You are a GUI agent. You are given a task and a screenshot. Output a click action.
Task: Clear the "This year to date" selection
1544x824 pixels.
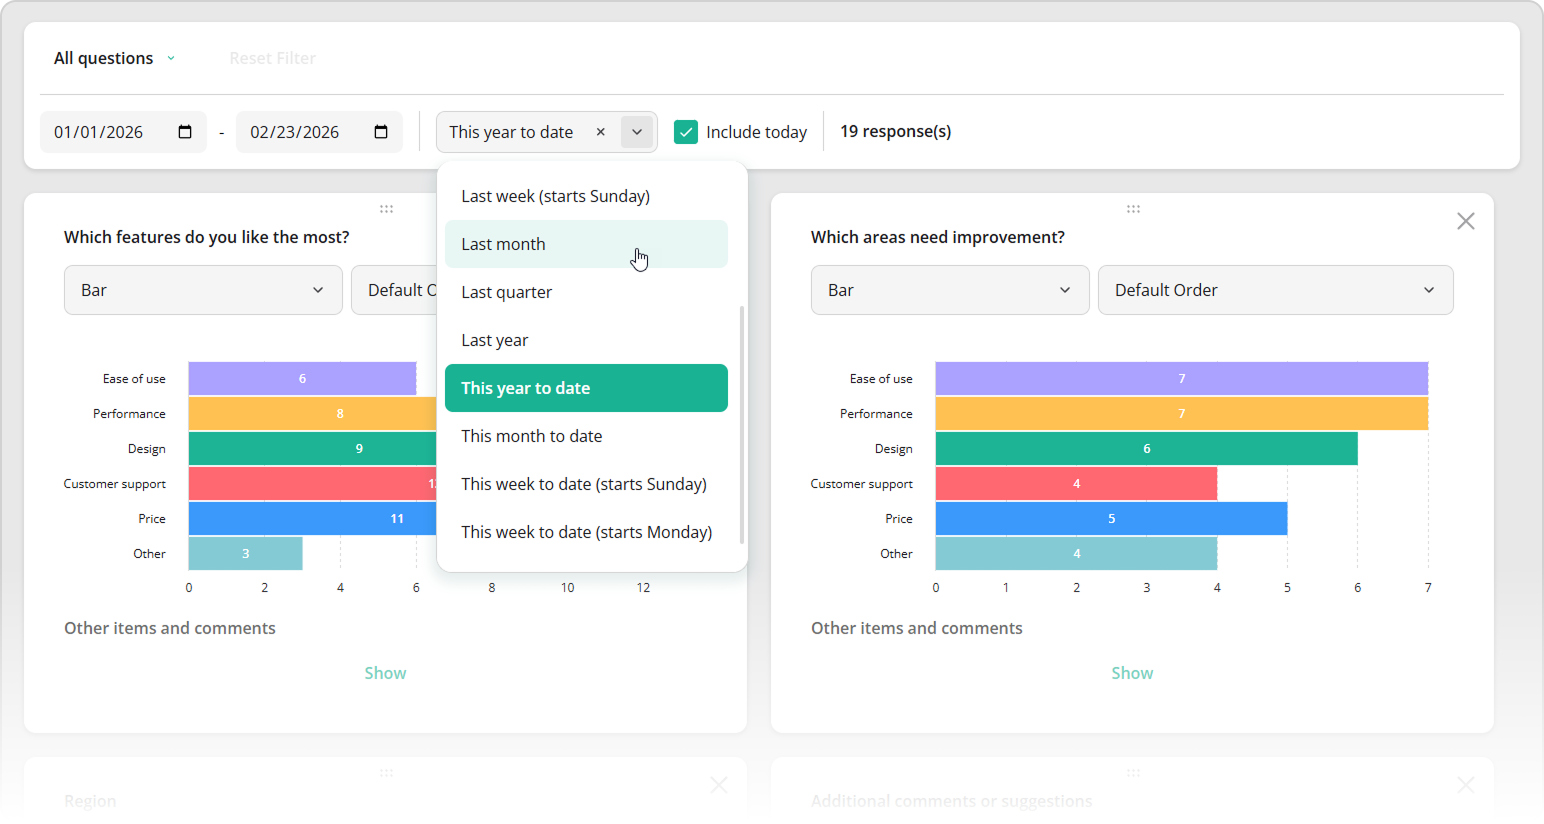pos(600,131)
